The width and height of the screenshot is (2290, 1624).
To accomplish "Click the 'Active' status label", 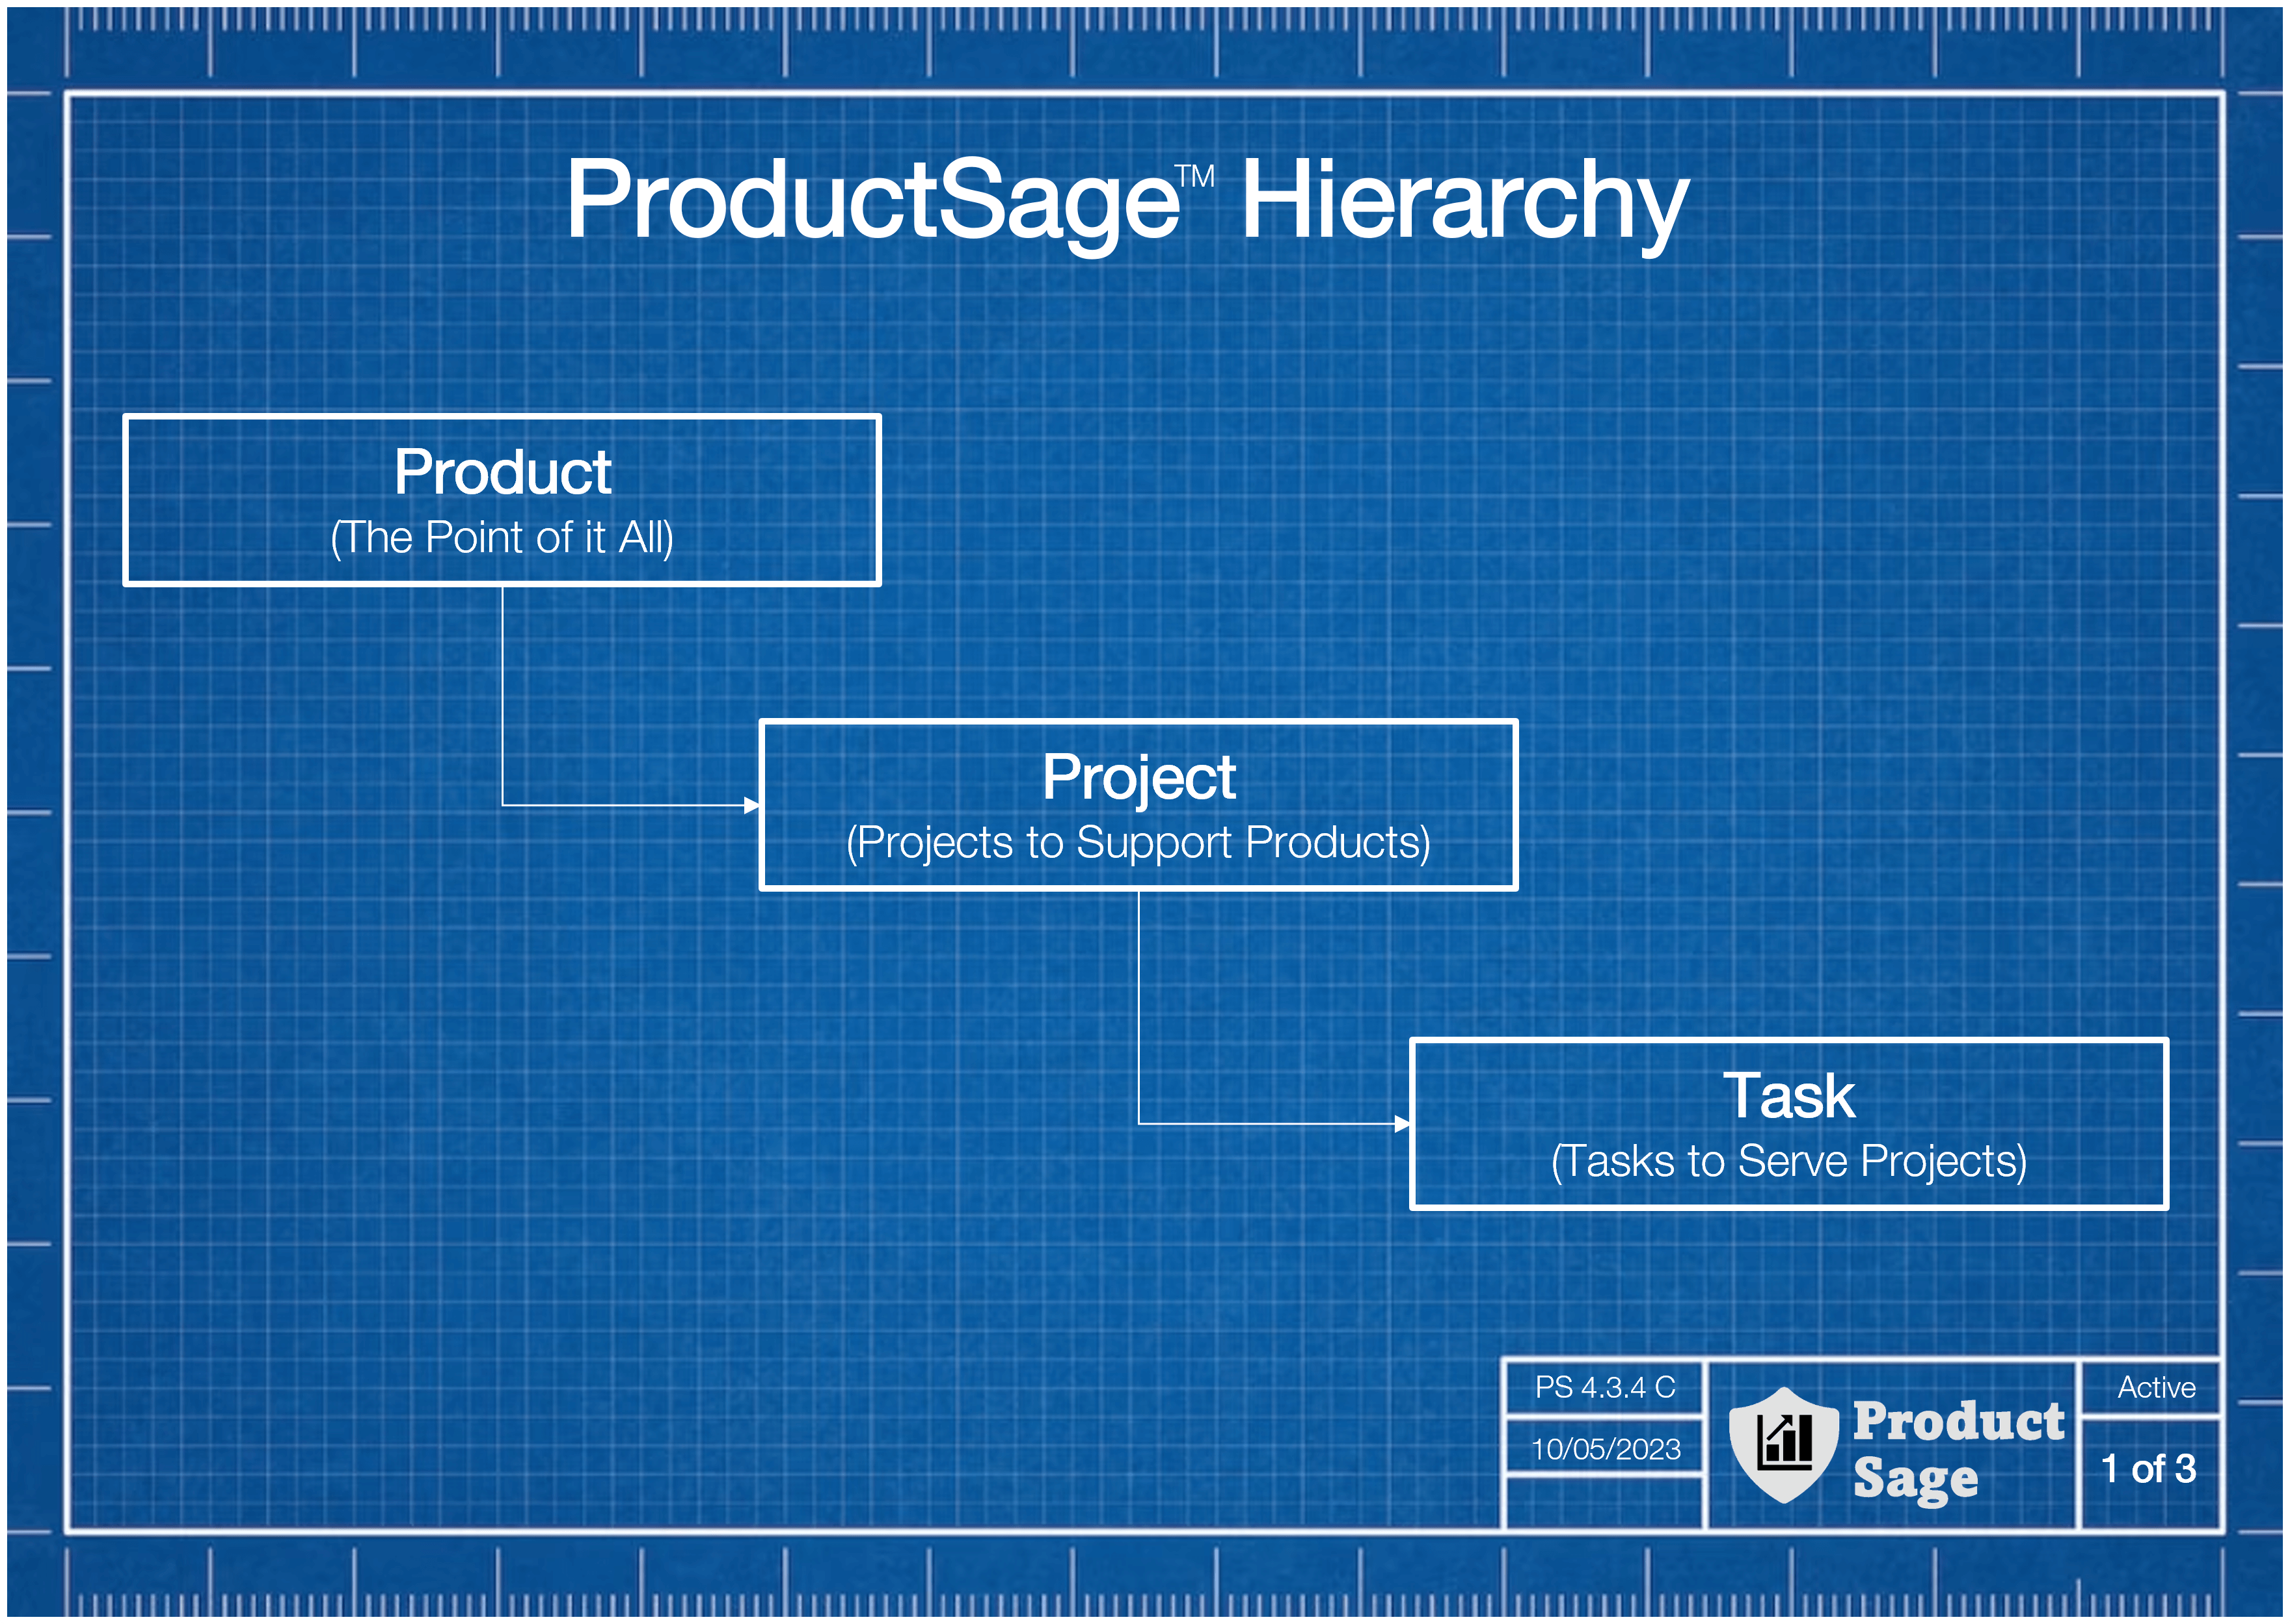I will [x=2157, y=1388].
